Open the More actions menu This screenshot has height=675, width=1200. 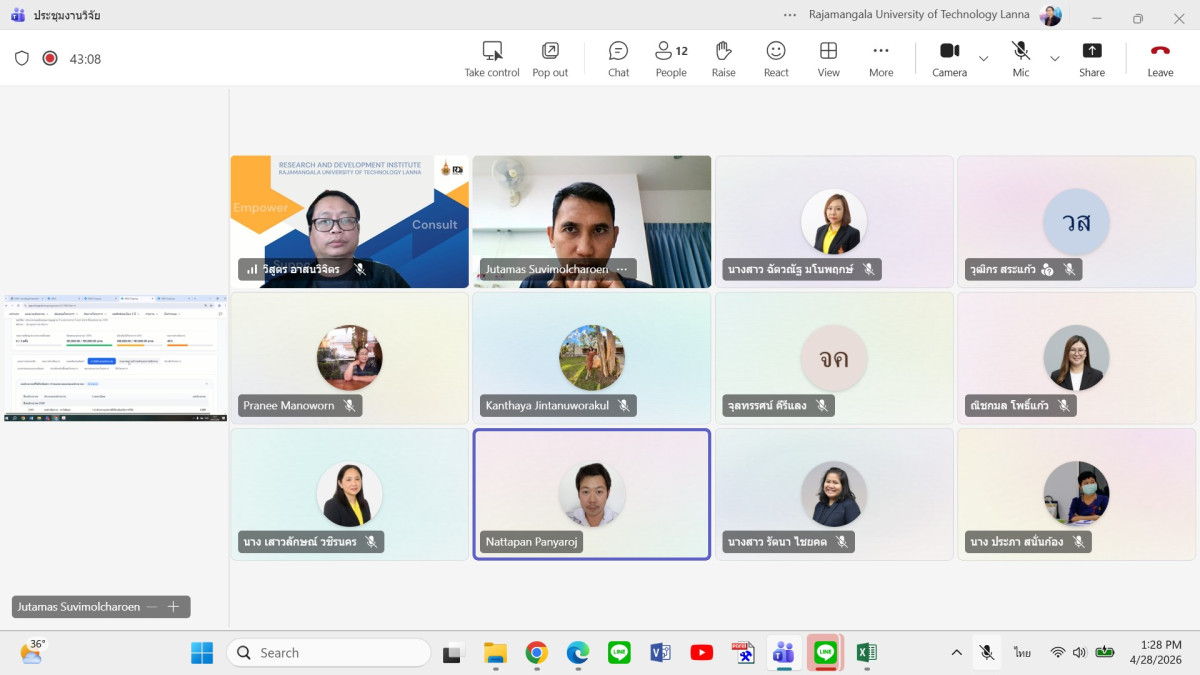coord(881,58)
